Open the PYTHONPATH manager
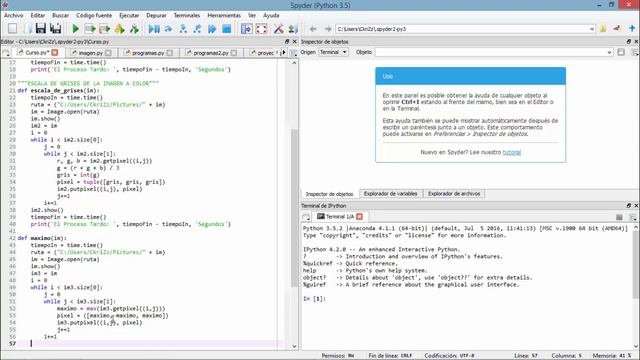 point(293,29)
